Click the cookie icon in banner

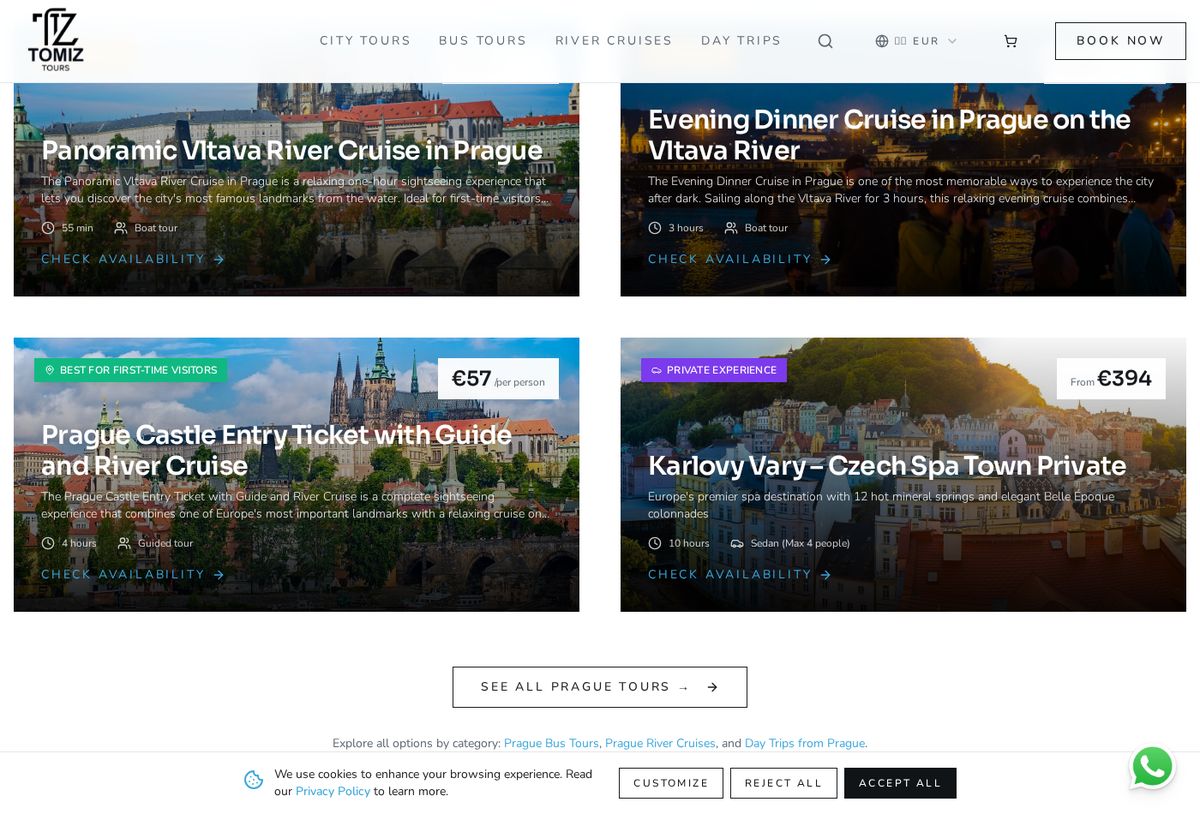click(254, 780)
